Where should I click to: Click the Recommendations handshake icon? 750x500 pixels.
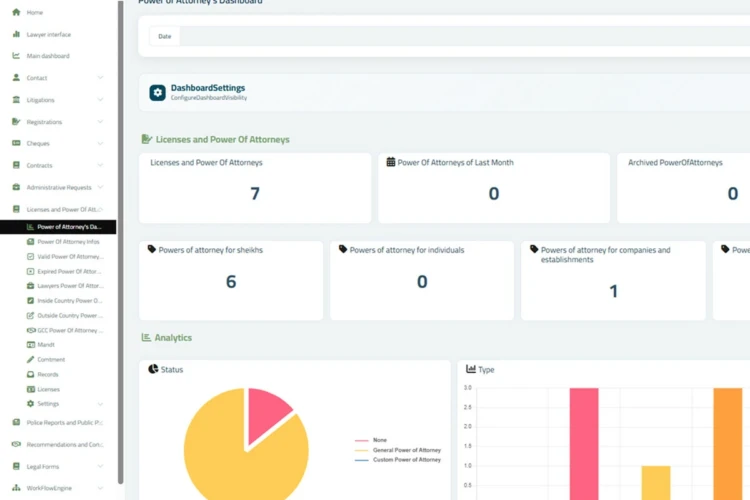[16, 444]
